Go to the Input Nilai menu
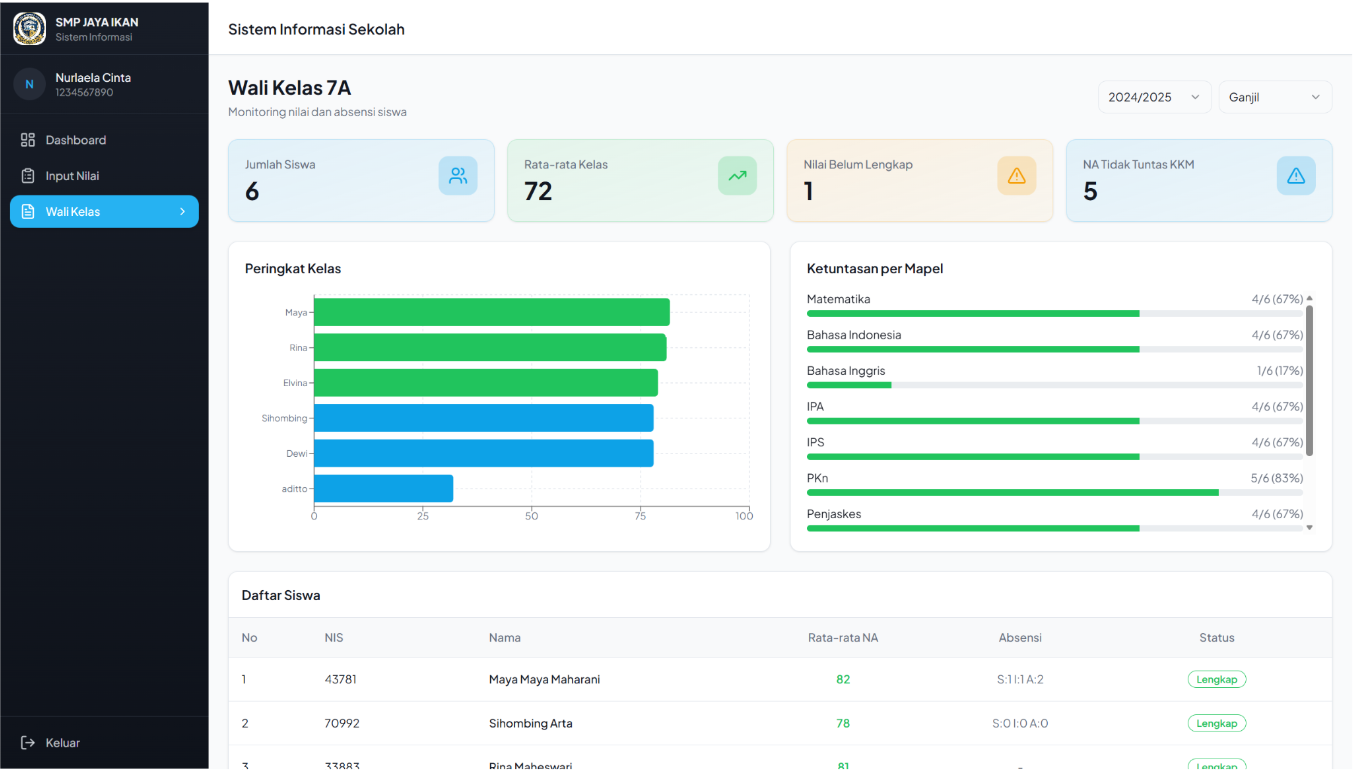1354x772 pixels. coord(104,176)
